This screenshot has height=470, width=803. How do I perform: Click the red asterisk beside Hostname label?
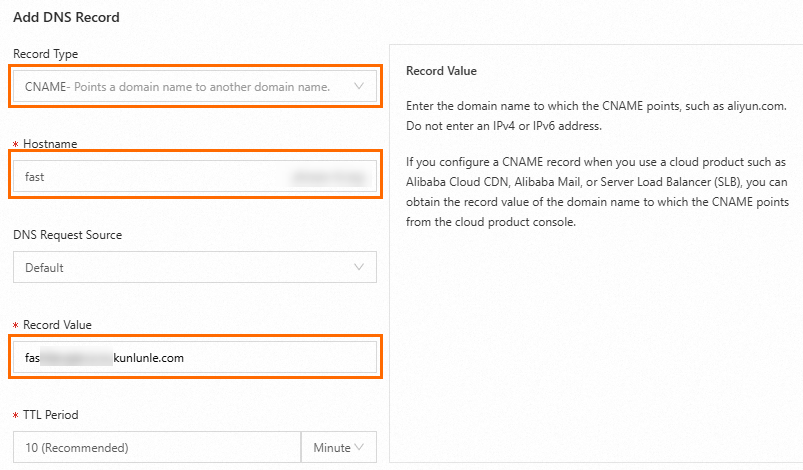pyautogui.click(x=16, y=145)
